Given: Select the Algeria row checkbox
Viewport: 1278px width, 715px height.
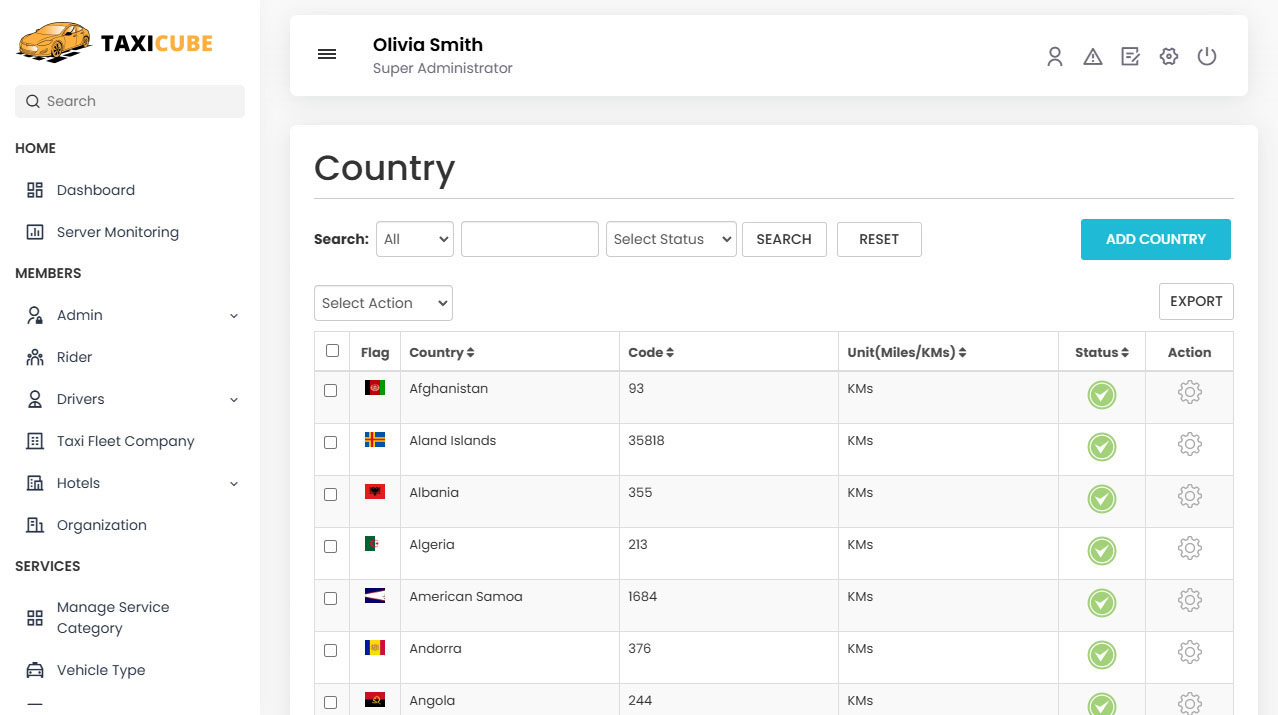Looking at the screenshot, I should pos(331,546).
